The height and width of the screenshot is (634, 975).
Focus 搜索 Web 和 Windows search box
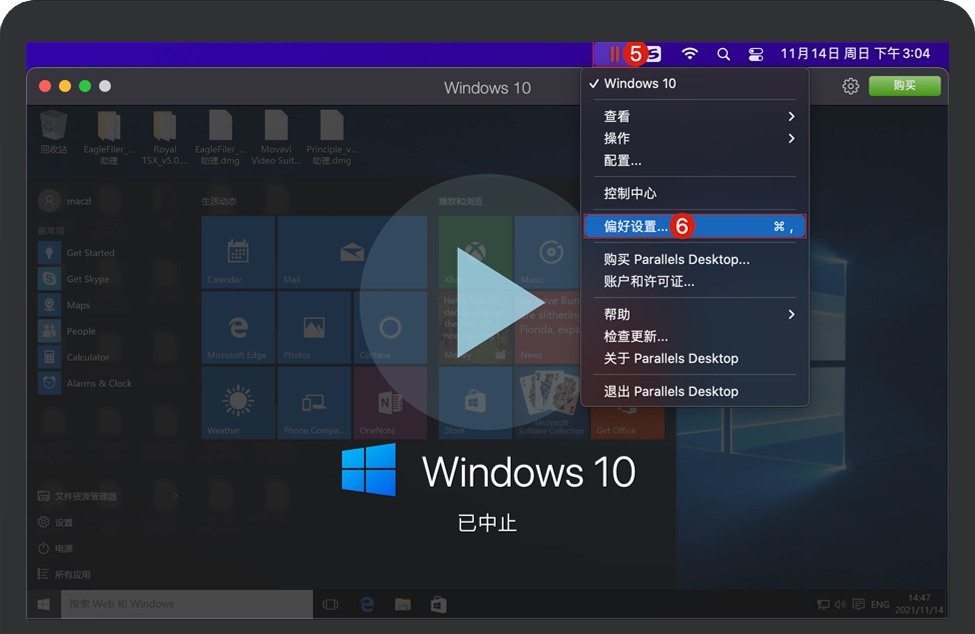coord(187,604)
